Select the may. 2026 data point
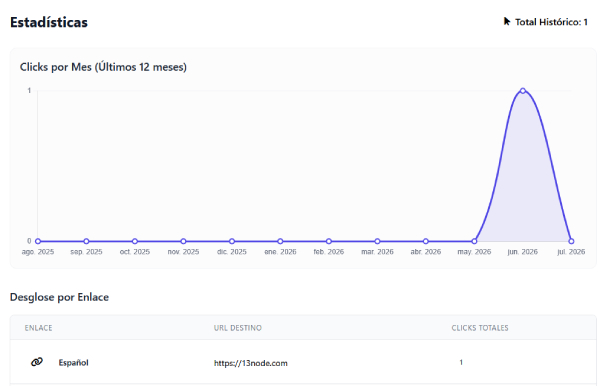This screenshot has width=600, height=386. [x=474, y=241]
